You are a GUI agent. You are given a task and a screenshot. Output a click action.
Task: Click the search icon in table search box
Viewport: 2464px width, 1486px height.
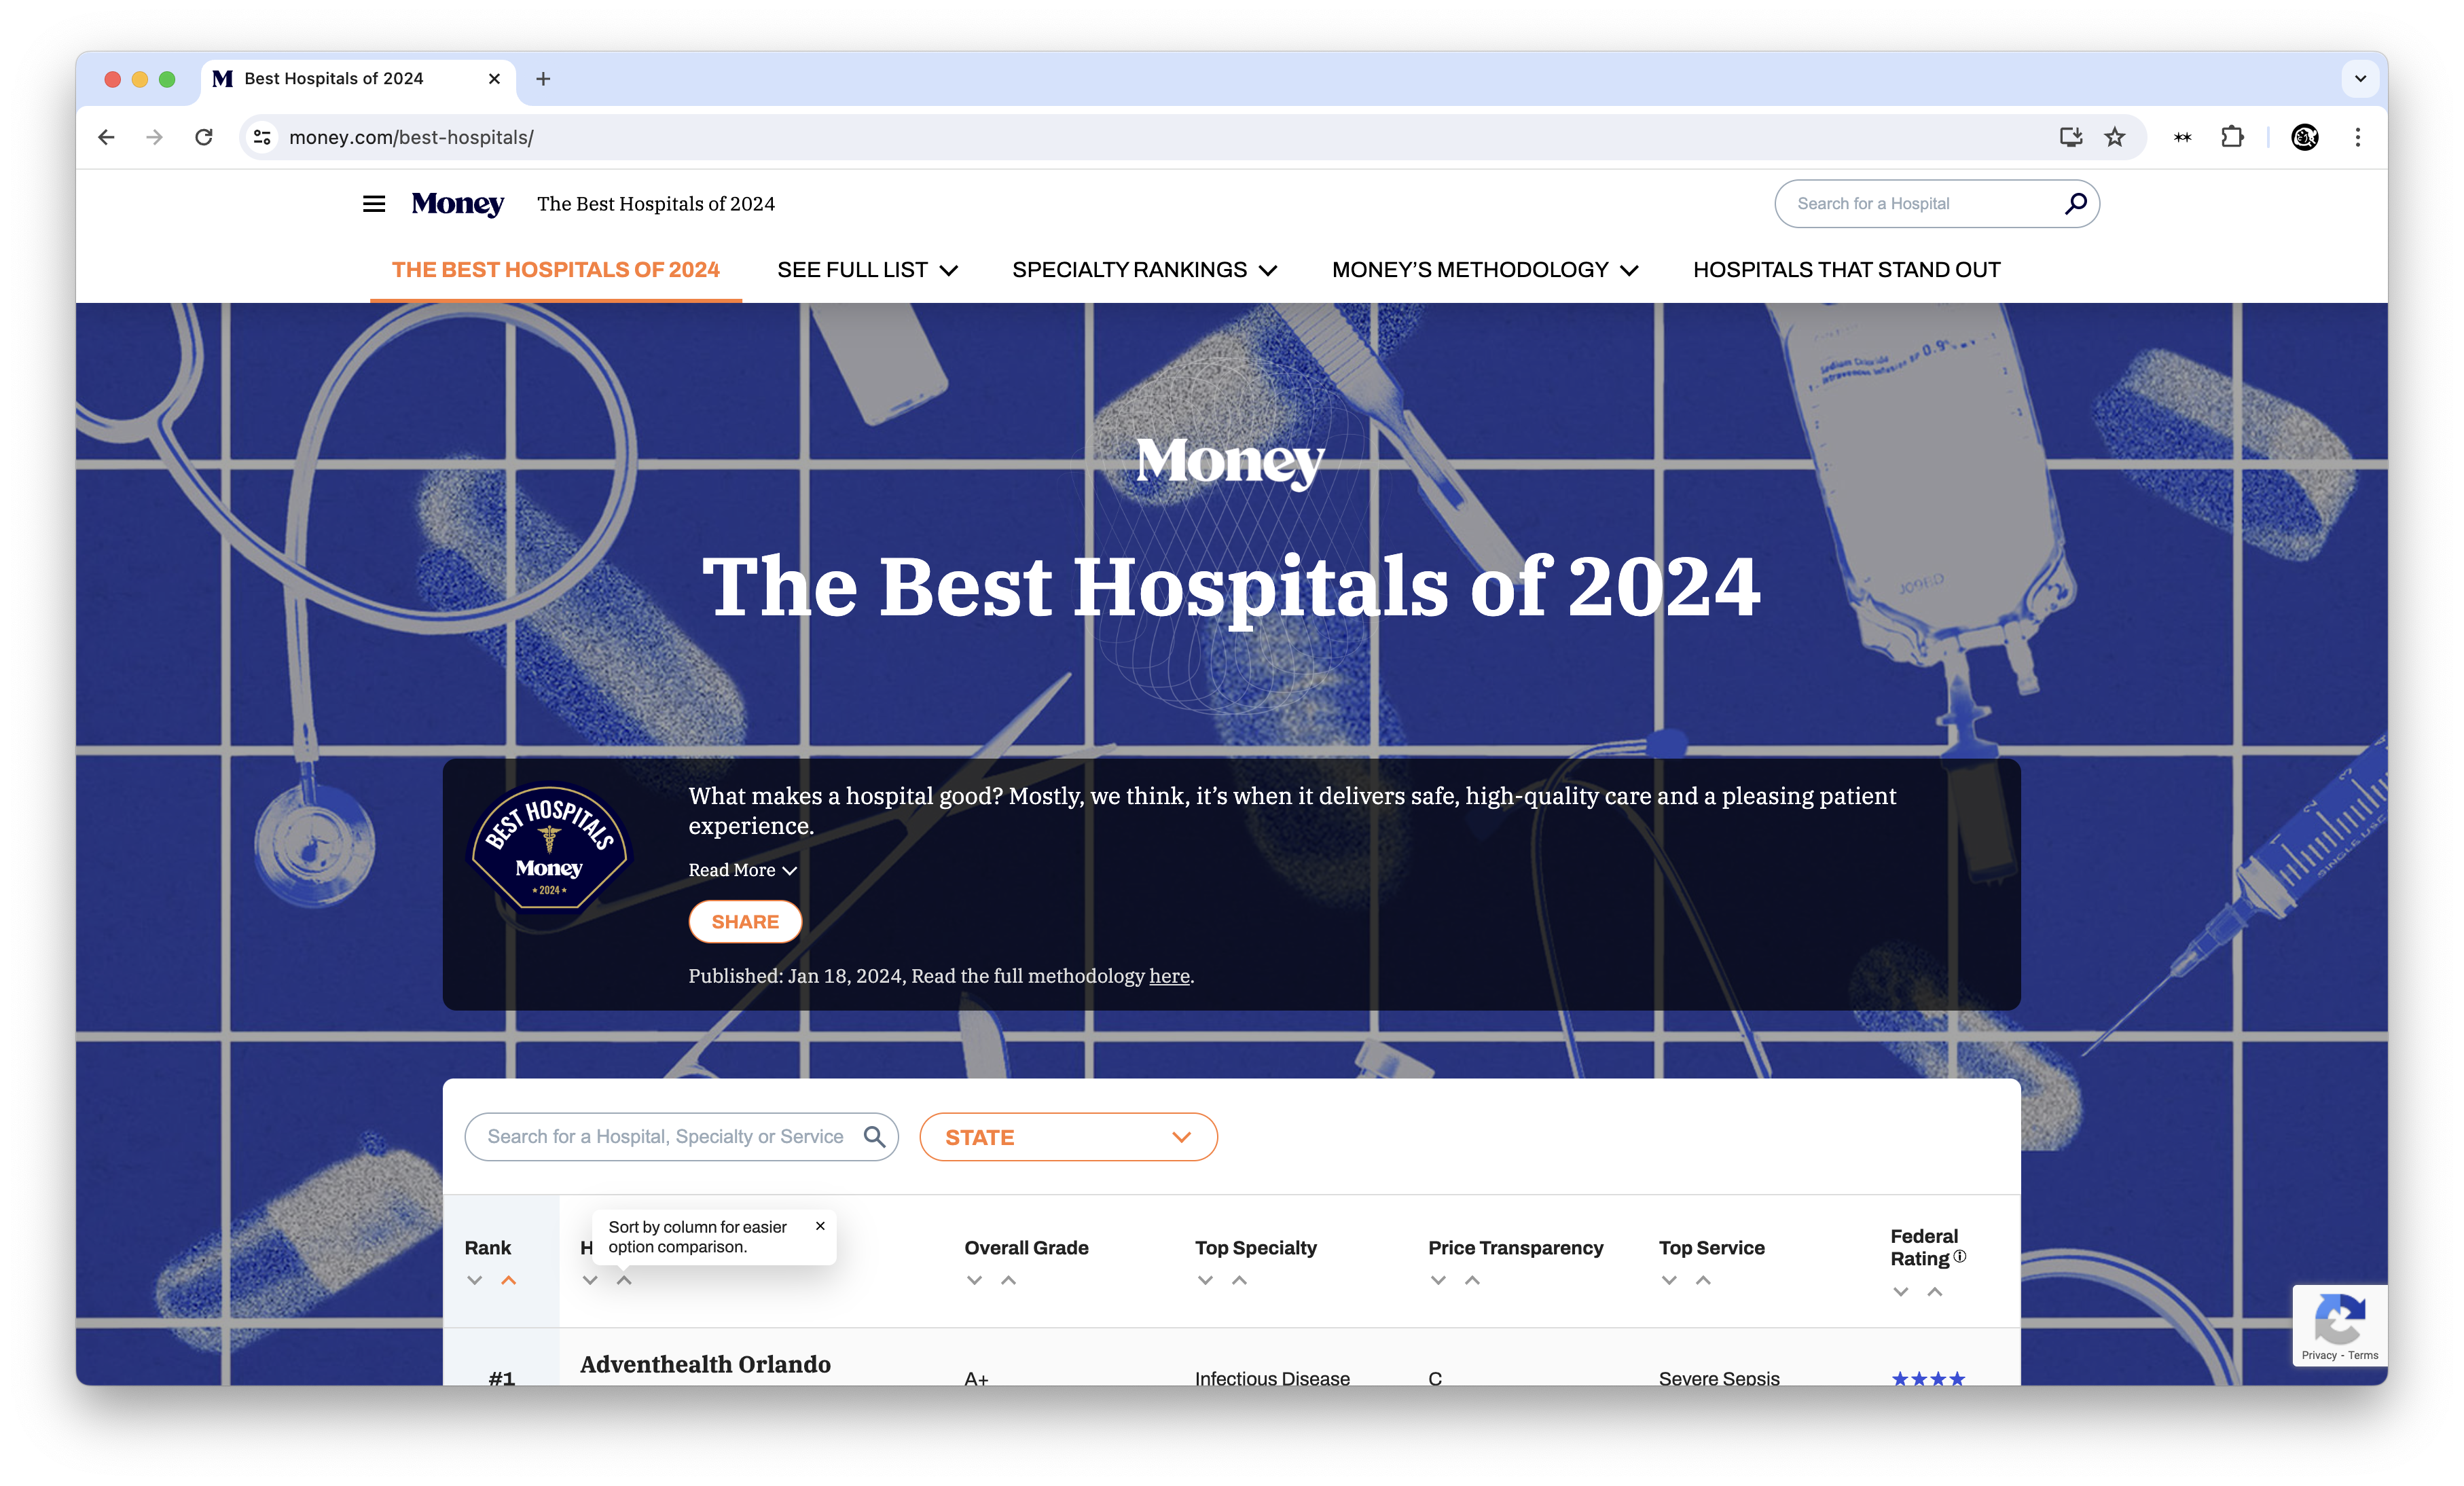[x=874, y=1137]
